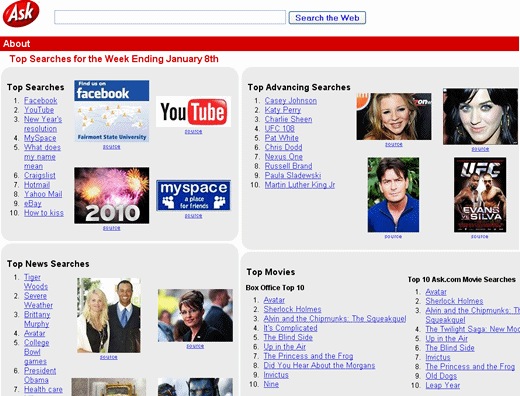Open the Charlie Sheen link
520x396 pixels.
point(288,119)
